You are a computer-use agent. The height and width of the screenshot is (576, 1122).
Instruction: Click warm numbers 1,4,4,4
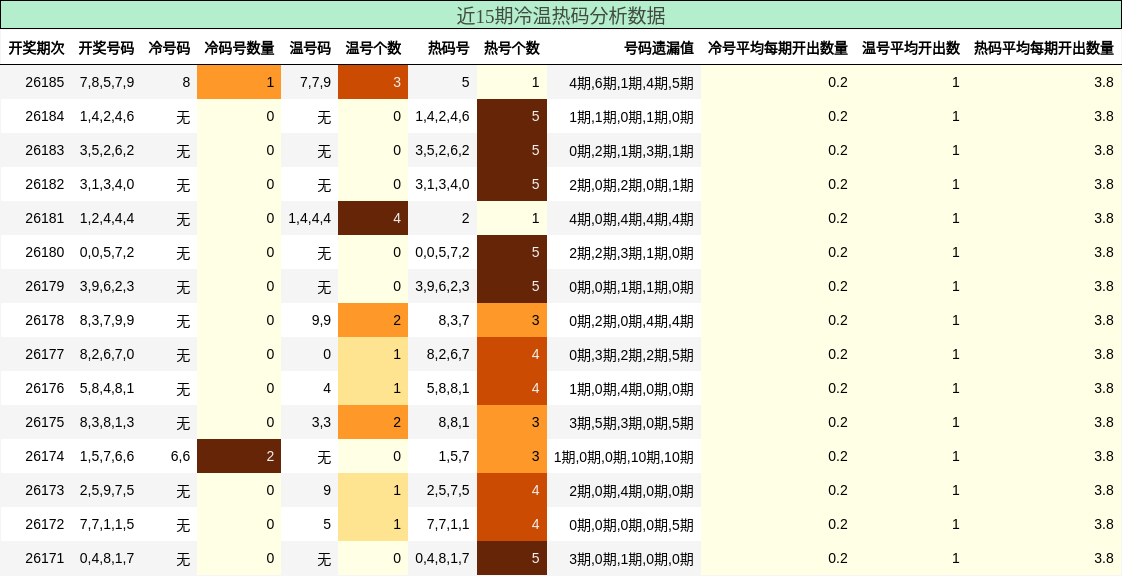point(310,218)
